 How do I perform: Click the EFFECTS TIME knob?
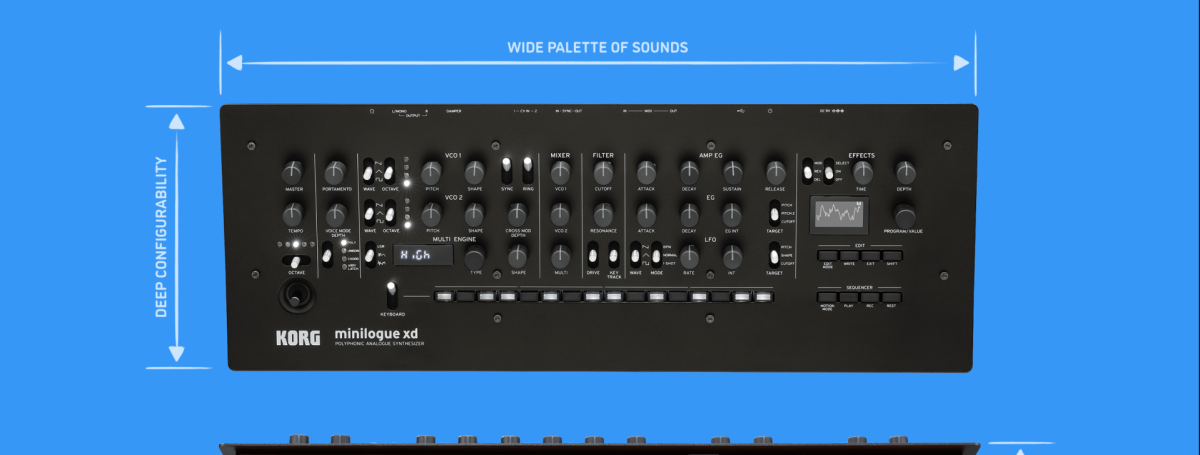(862, 171)
